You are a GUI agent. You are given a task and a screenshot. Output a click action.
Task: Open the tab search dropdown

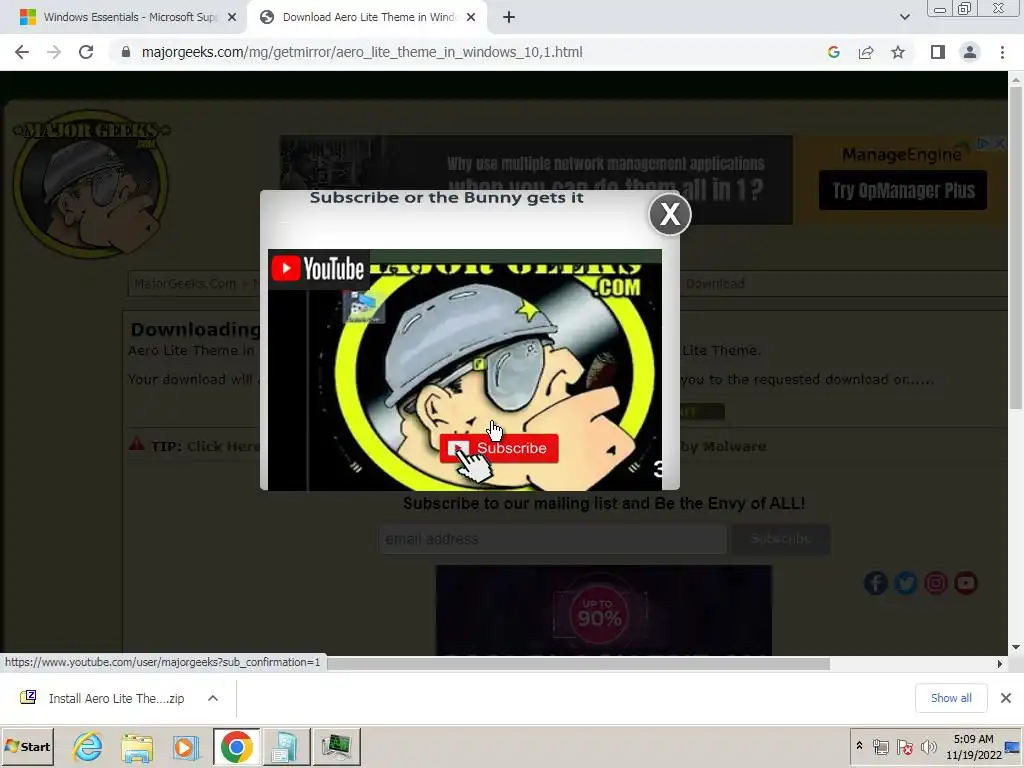pos(904,17)
